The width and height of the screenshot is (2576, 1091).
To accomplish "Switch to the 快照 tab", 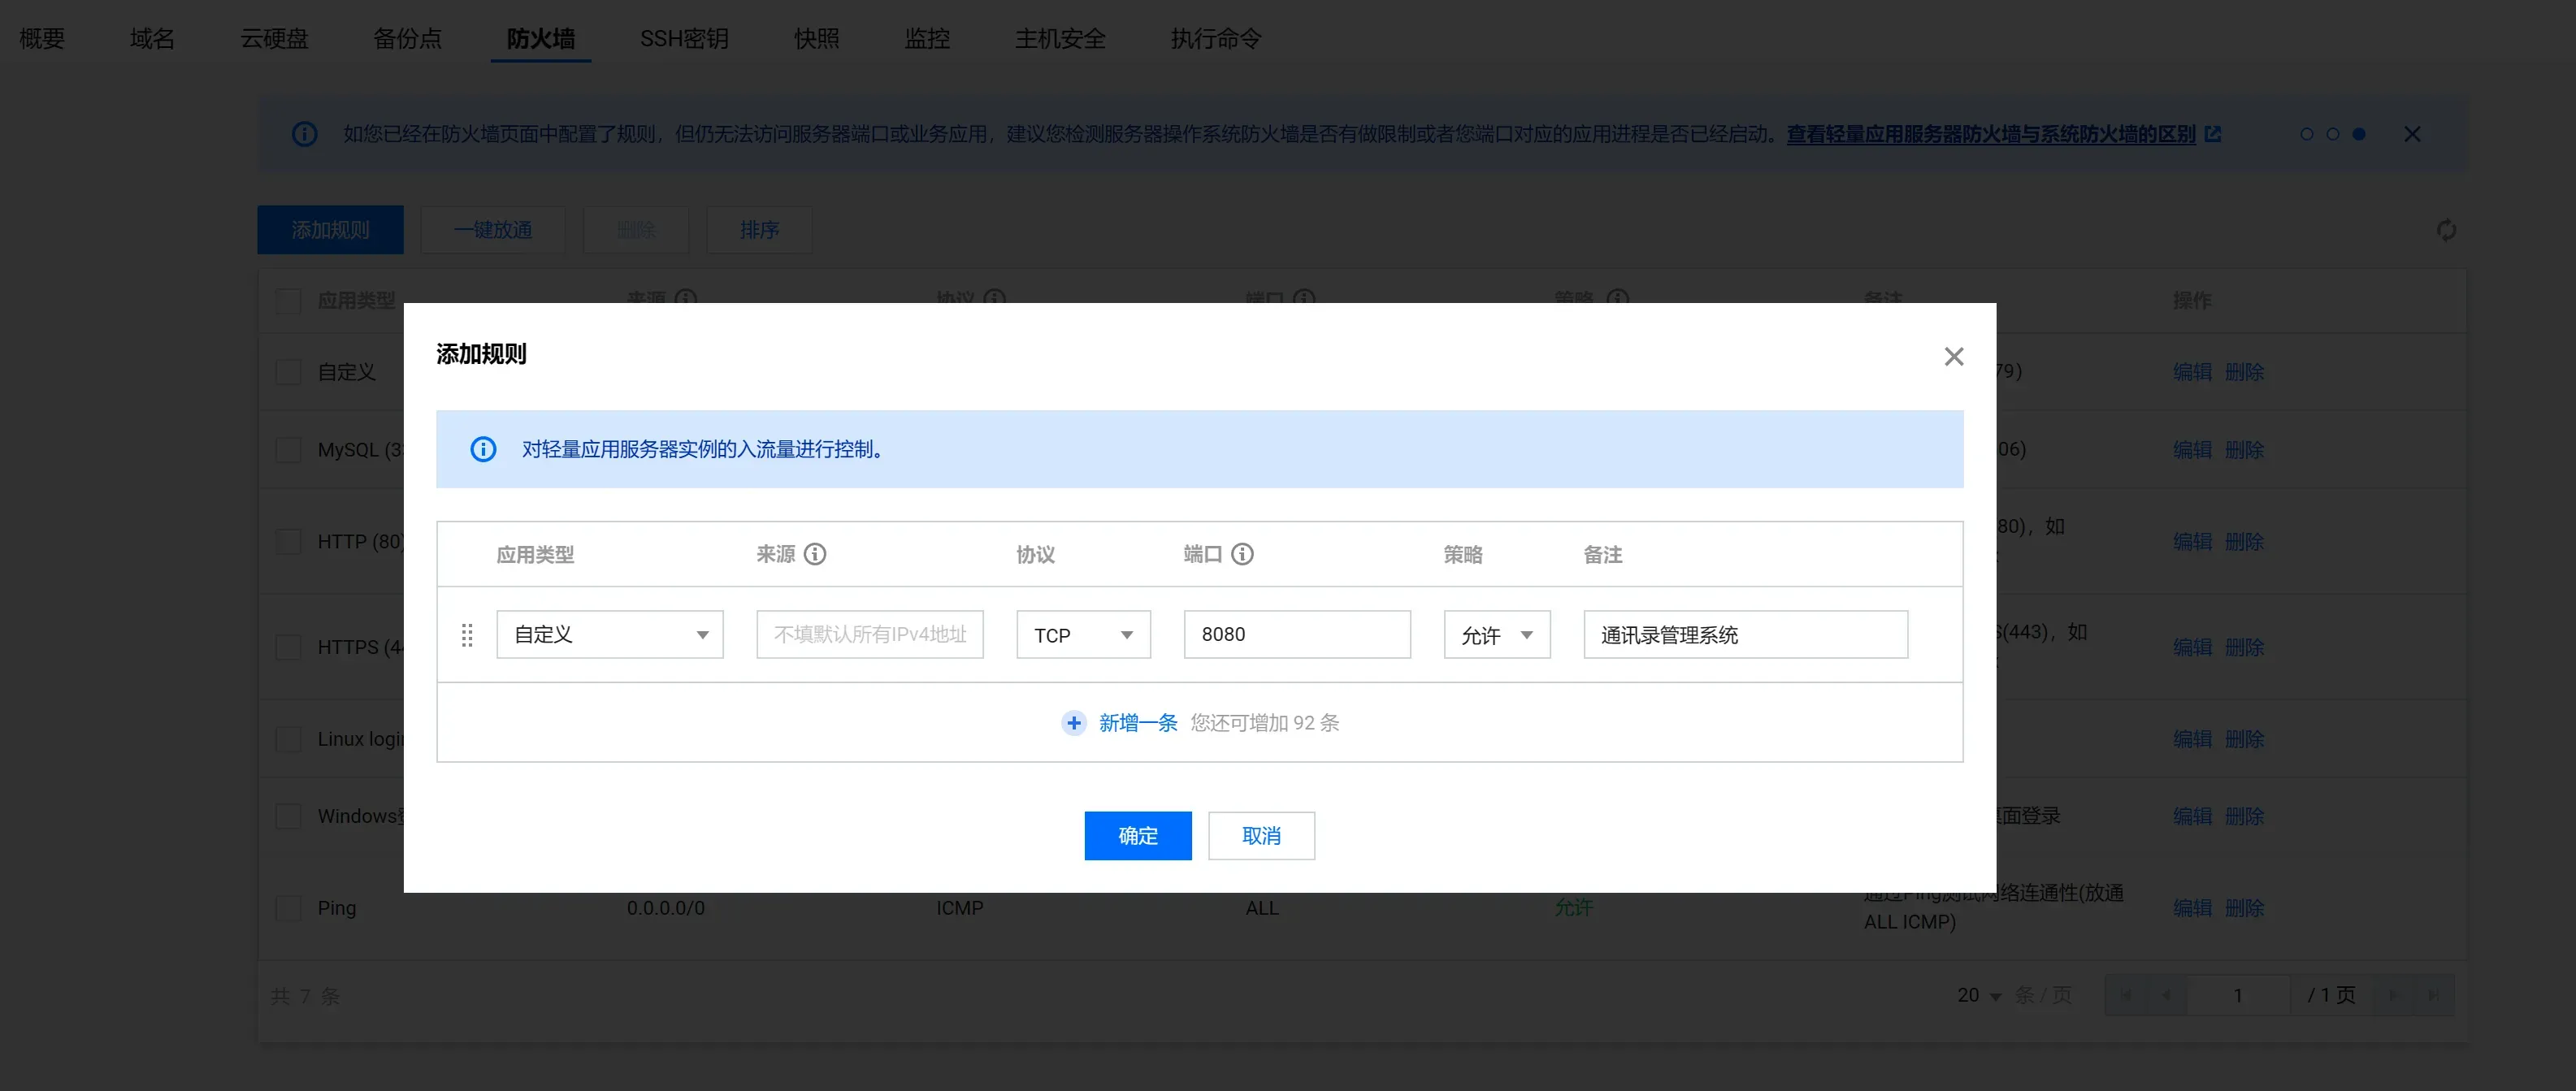I will (816, 38).
